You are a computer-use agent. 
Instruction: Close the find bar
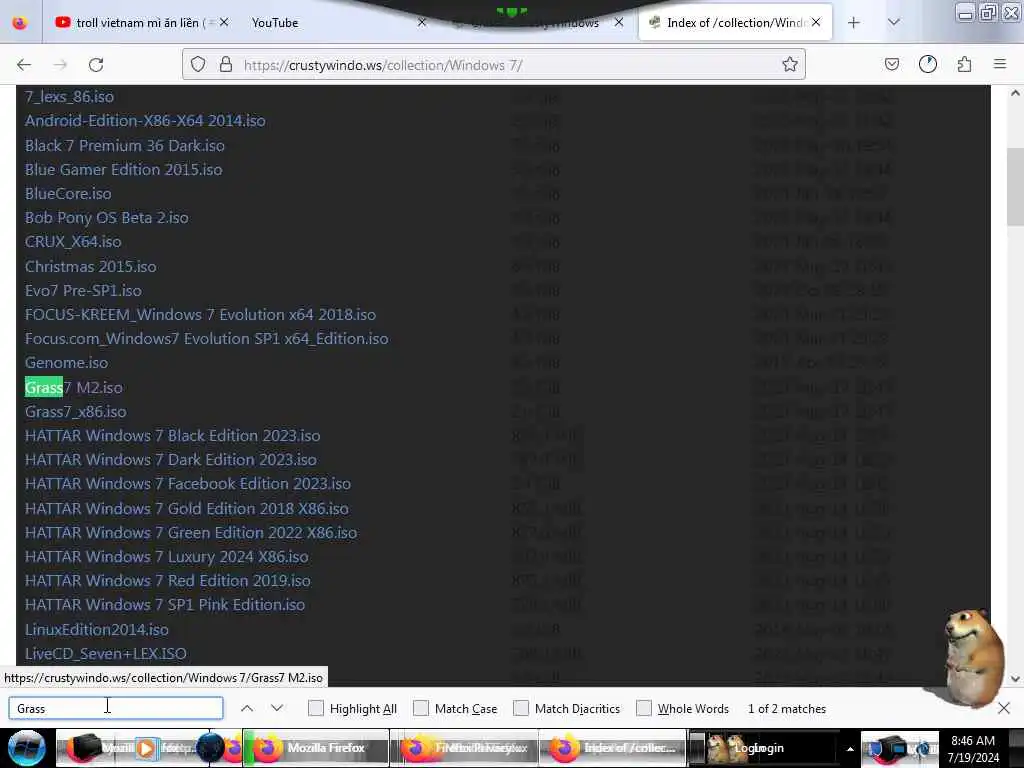pos(1004,708)
